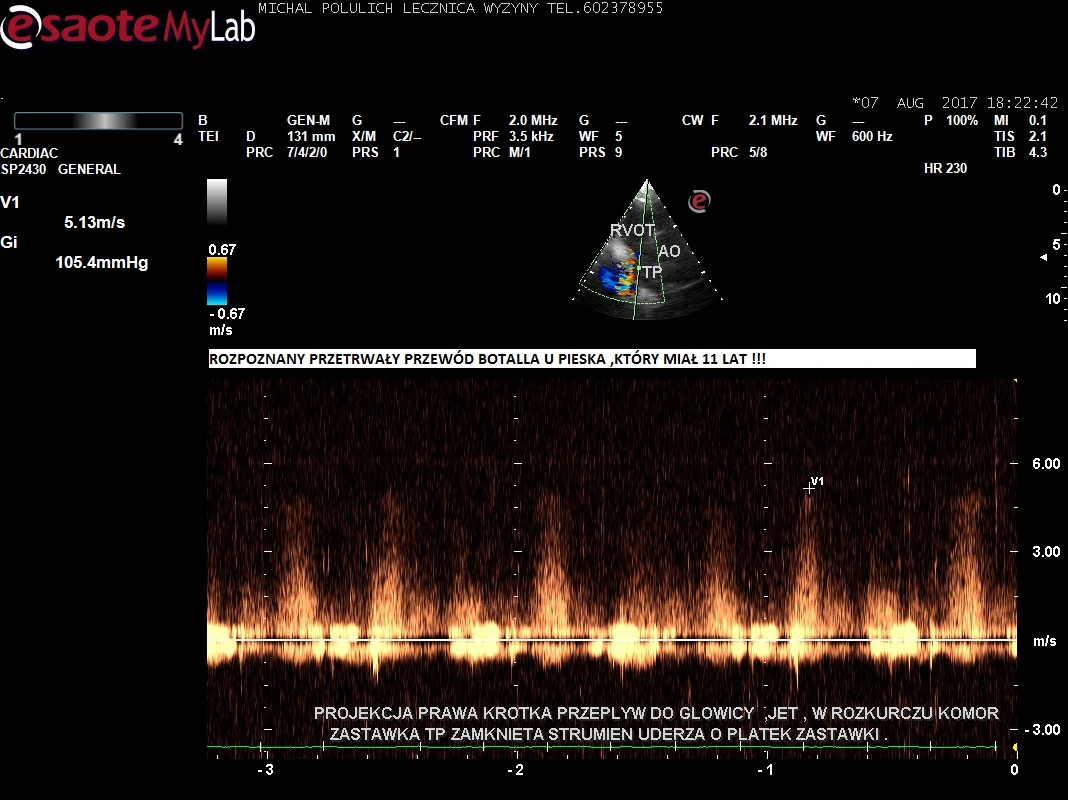
Task: Click the RVOT label in the sector image
Action: (x=631, y=231)
